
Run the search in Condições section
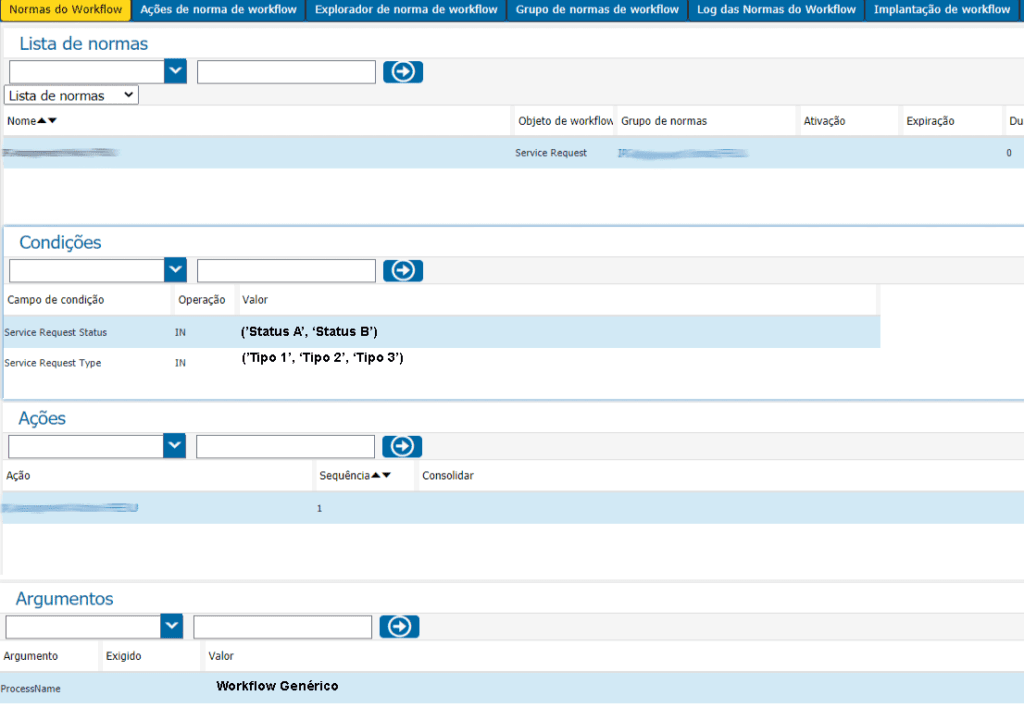pos(403,270)
